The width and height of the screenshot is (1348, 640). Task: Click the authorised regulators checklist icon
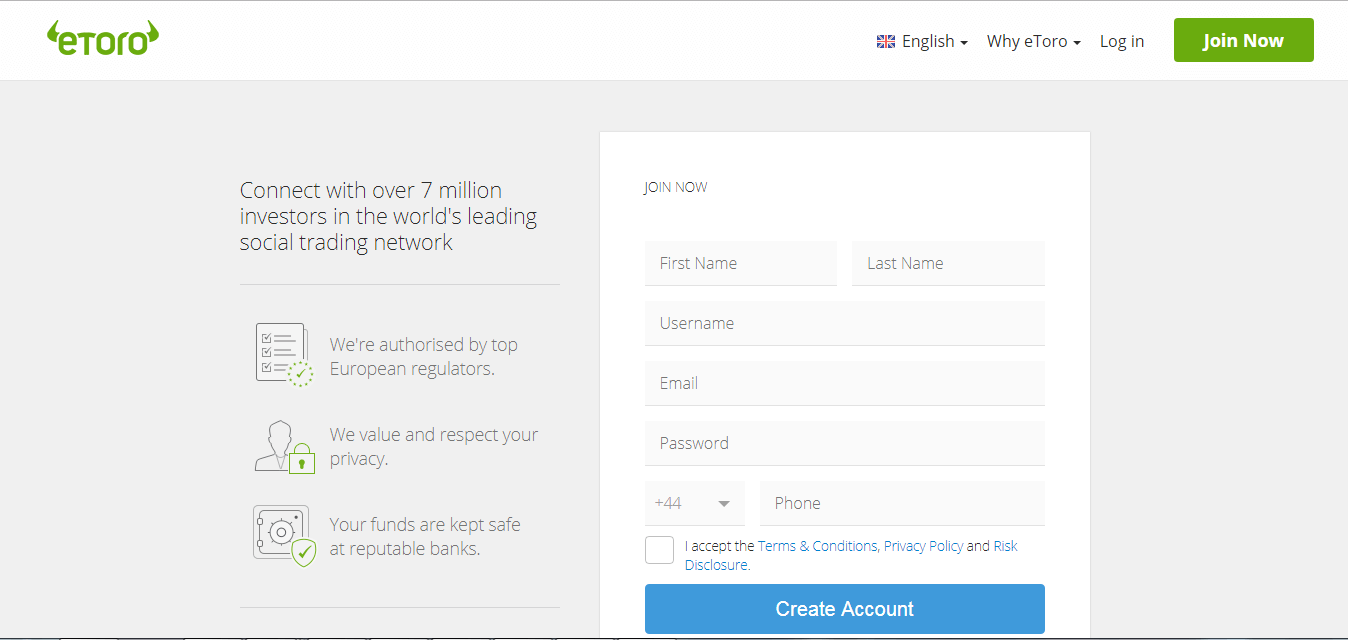[x=285, y=354]
